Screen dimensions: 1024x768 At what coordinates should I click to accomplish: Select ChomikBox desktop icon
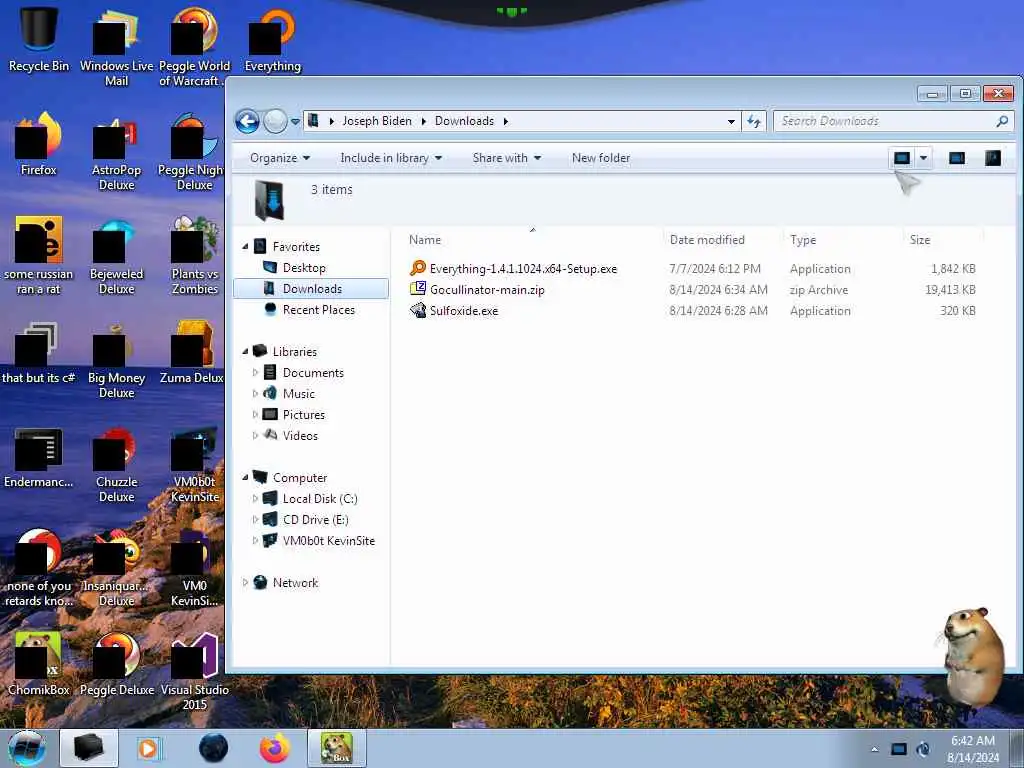(39, 664)
